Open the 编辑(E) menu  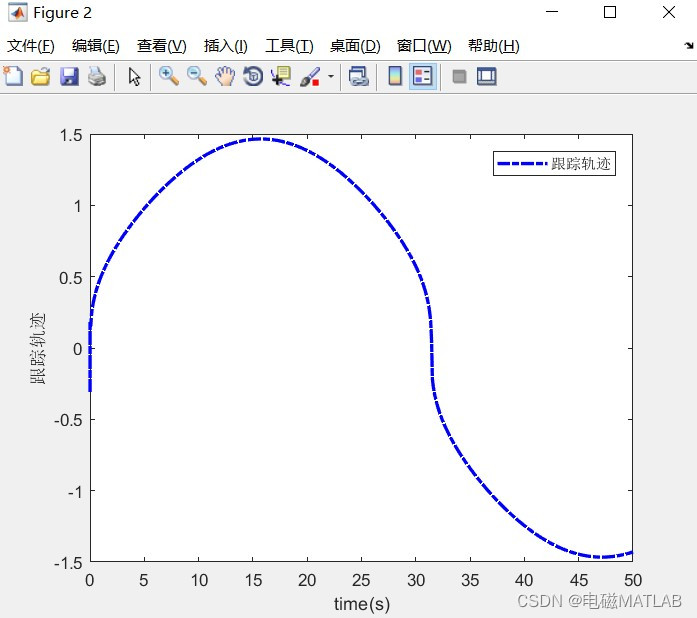coord(96,46)
